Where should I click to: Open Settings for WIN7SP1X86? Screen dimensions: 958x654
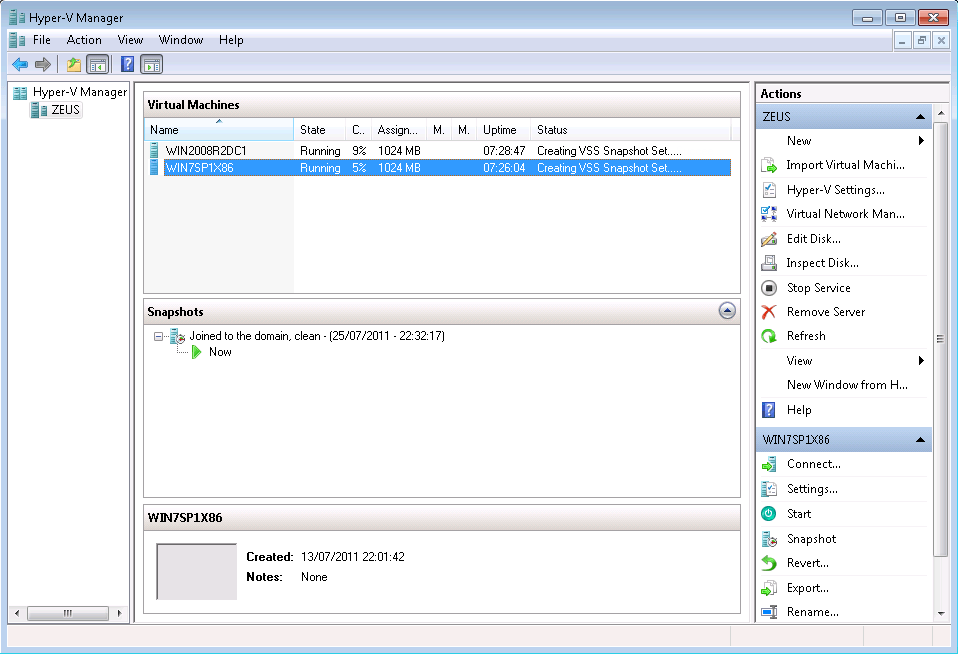pyautogui.click(x=815, y=489)
